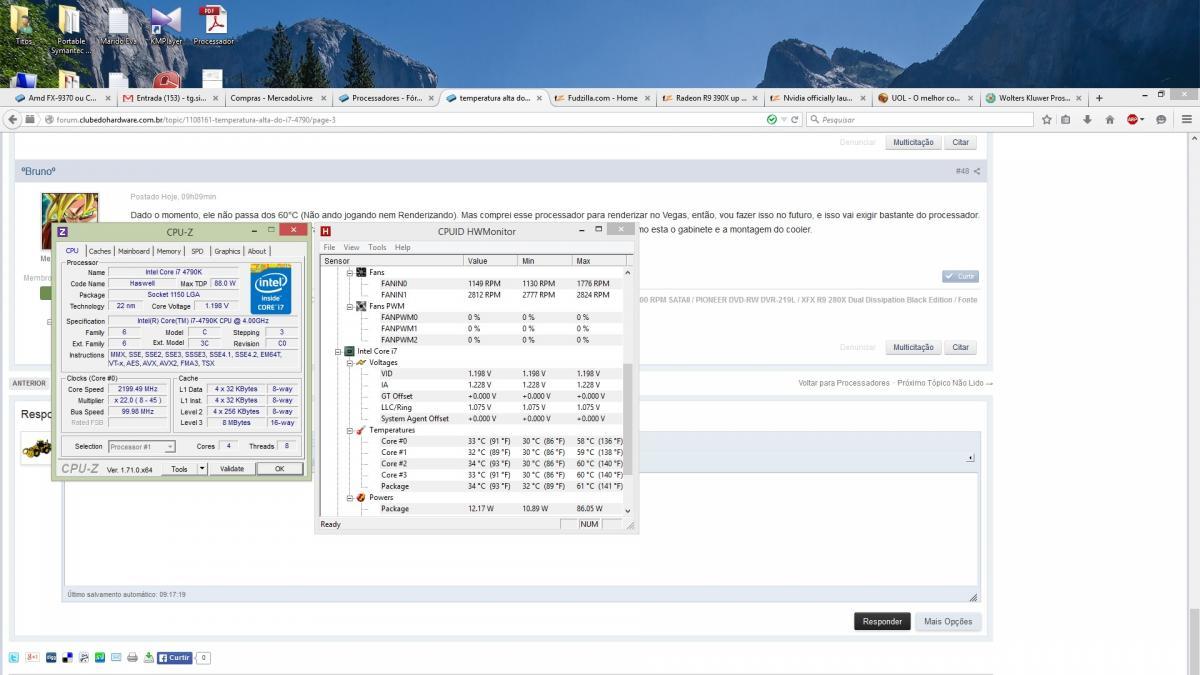The height and width of the screenshot is (675, 1200).
Task: Open HWMonitor Help menu
Action: pos(402,247)
